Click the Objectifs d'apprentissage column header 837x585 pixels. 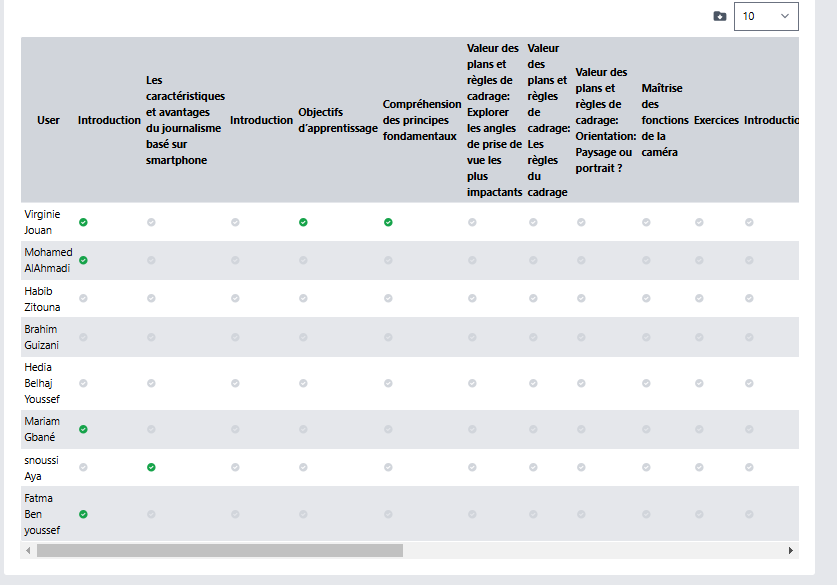[338, 120]
